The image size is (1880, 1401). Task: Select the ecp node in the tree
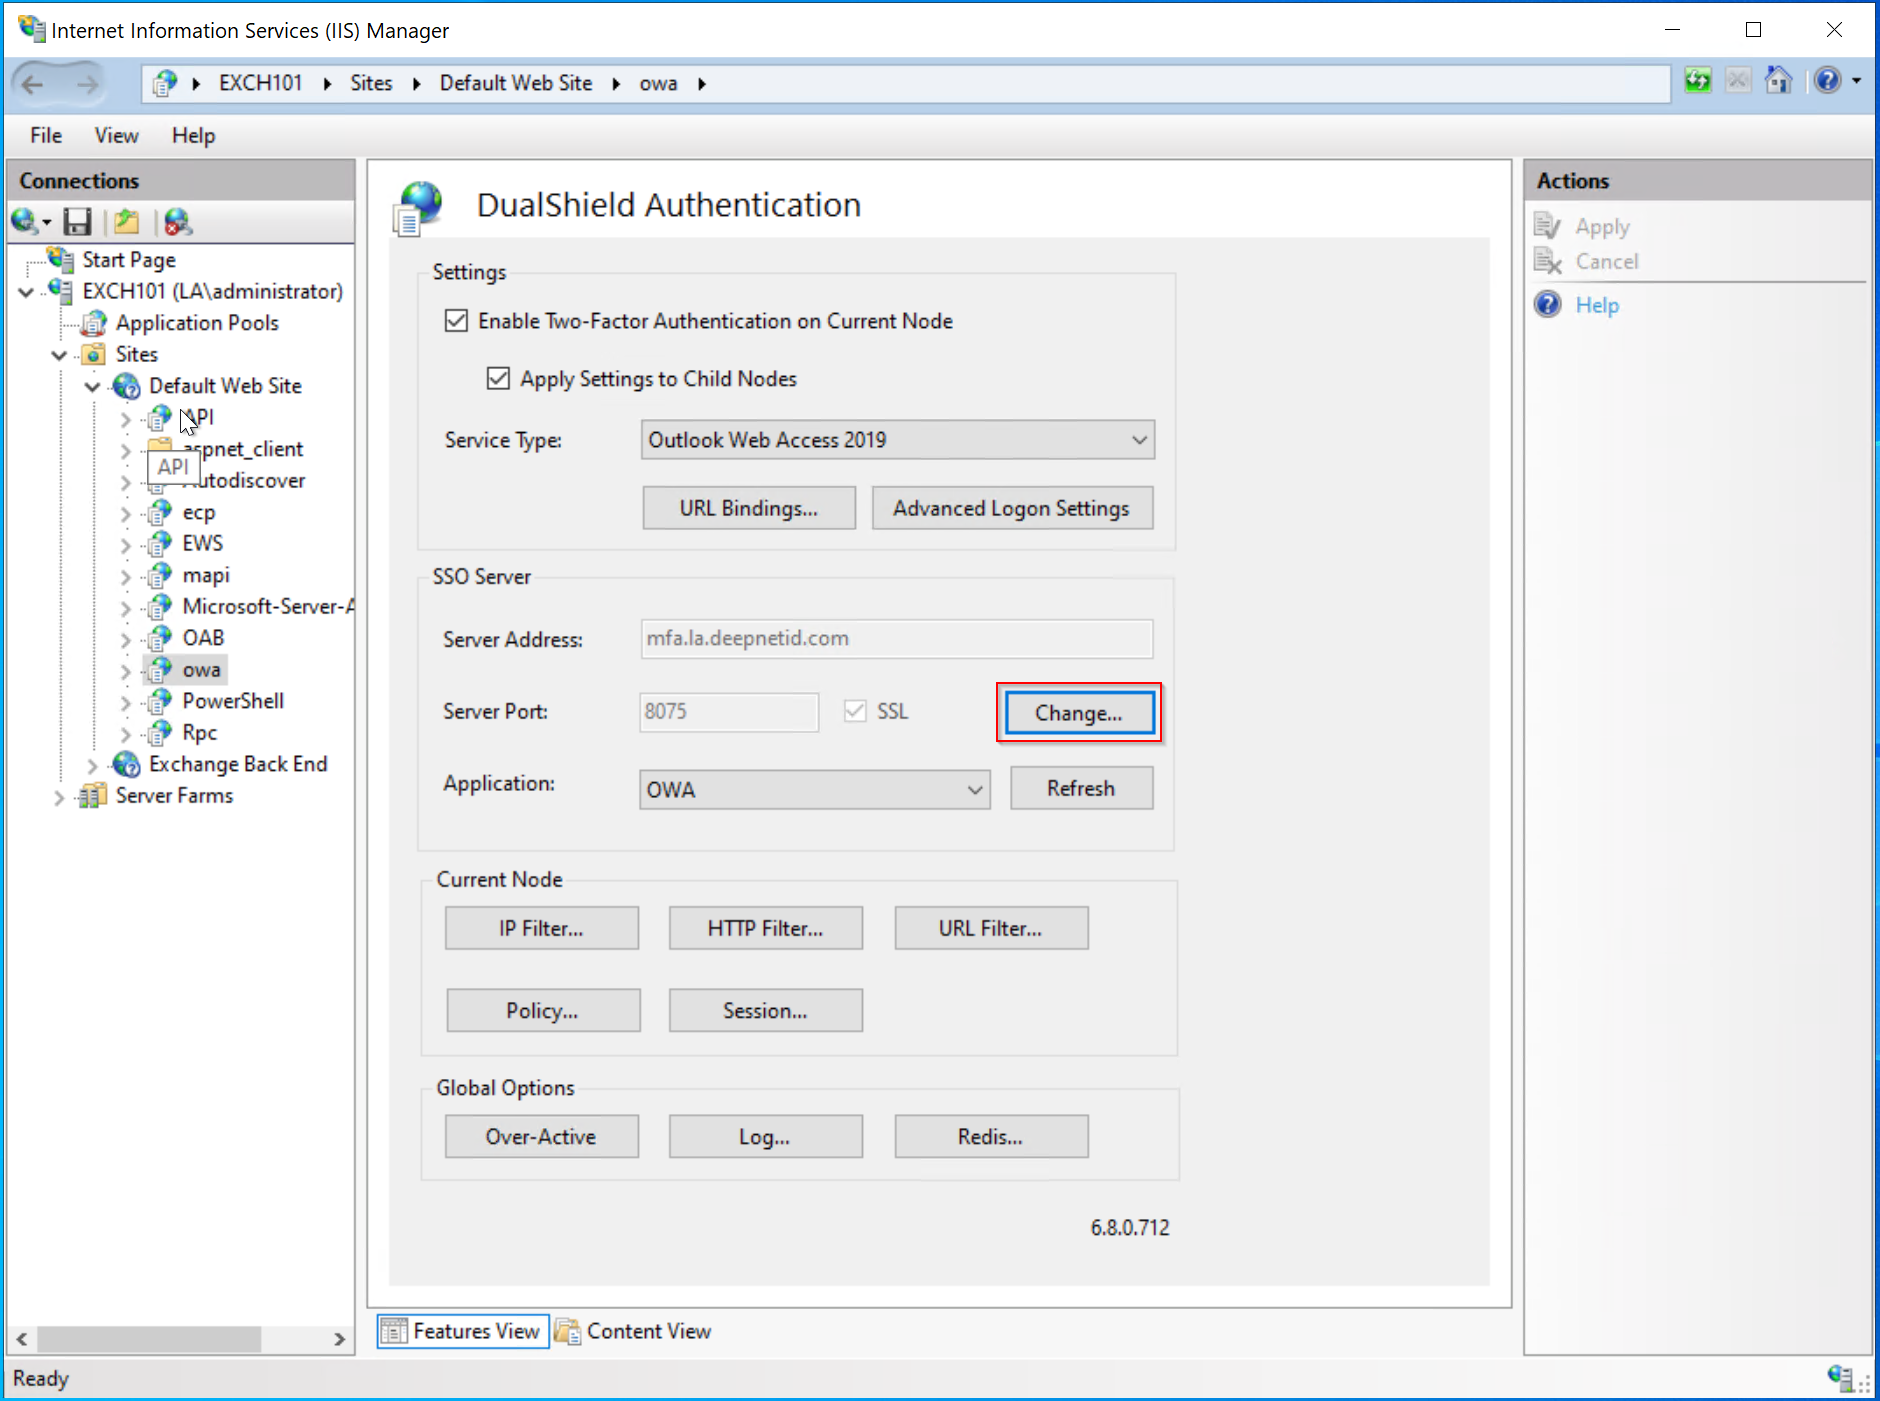click(198, 513)
